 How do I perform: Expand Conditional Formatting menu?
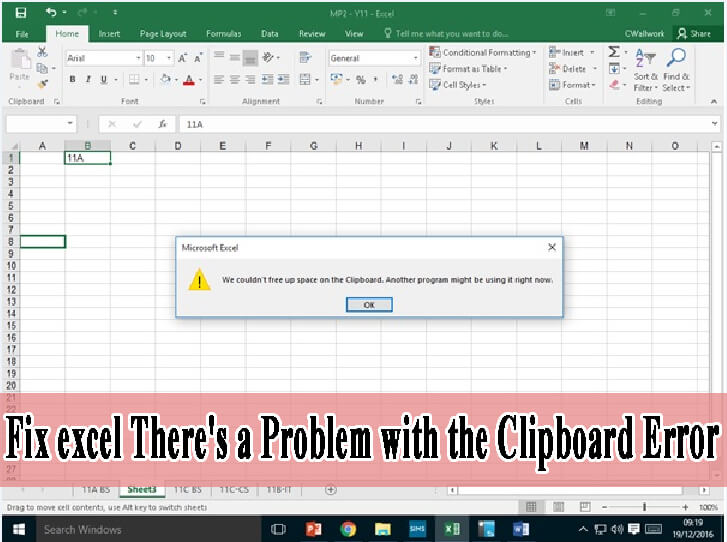pyautogui.click(x=483, y=52)
